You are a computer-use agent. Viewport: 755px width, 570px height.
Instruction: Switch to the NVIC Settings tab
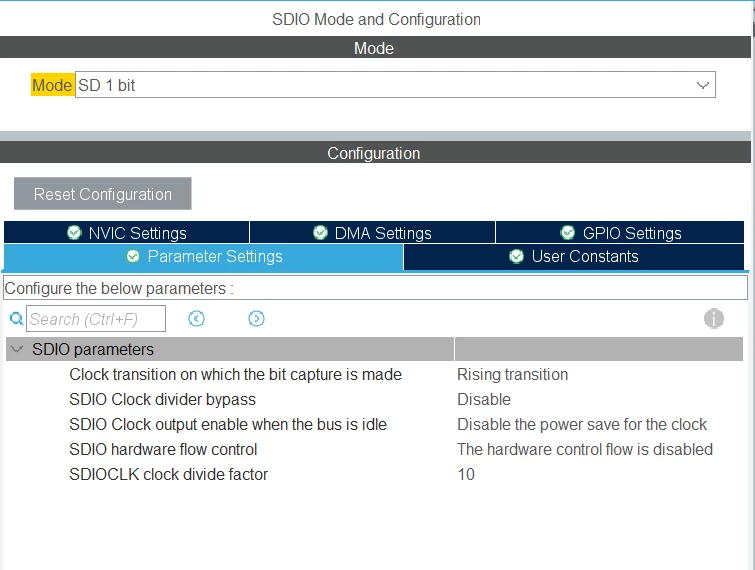coord(127,233)
